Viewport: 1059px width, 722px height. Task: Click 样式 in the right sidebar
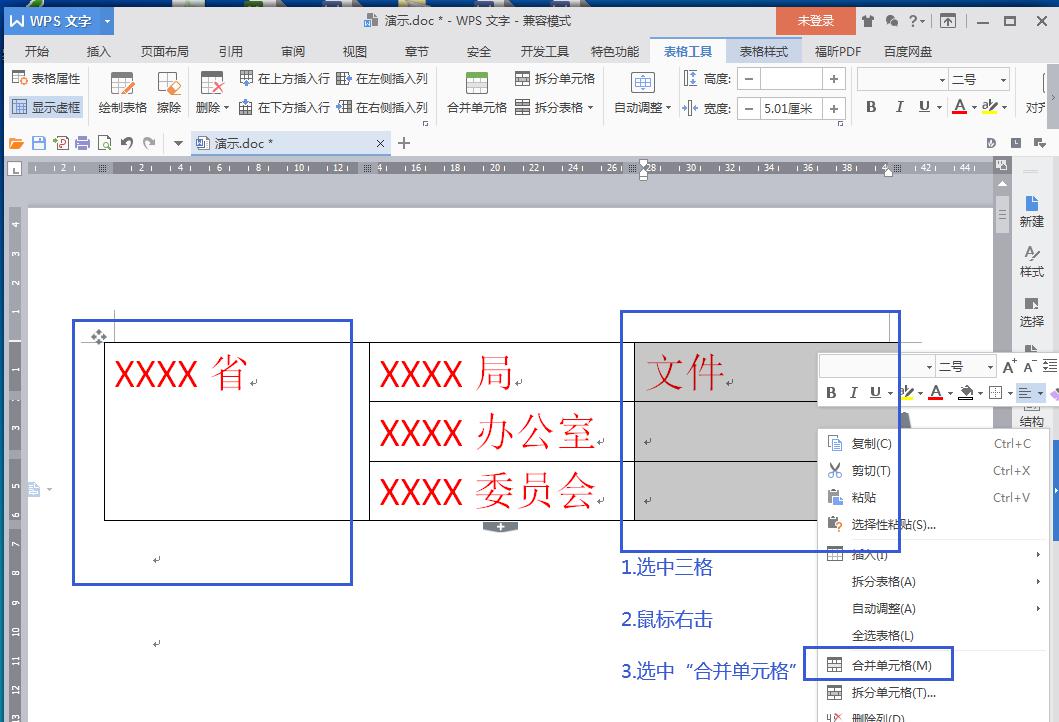click(1031, 262)
